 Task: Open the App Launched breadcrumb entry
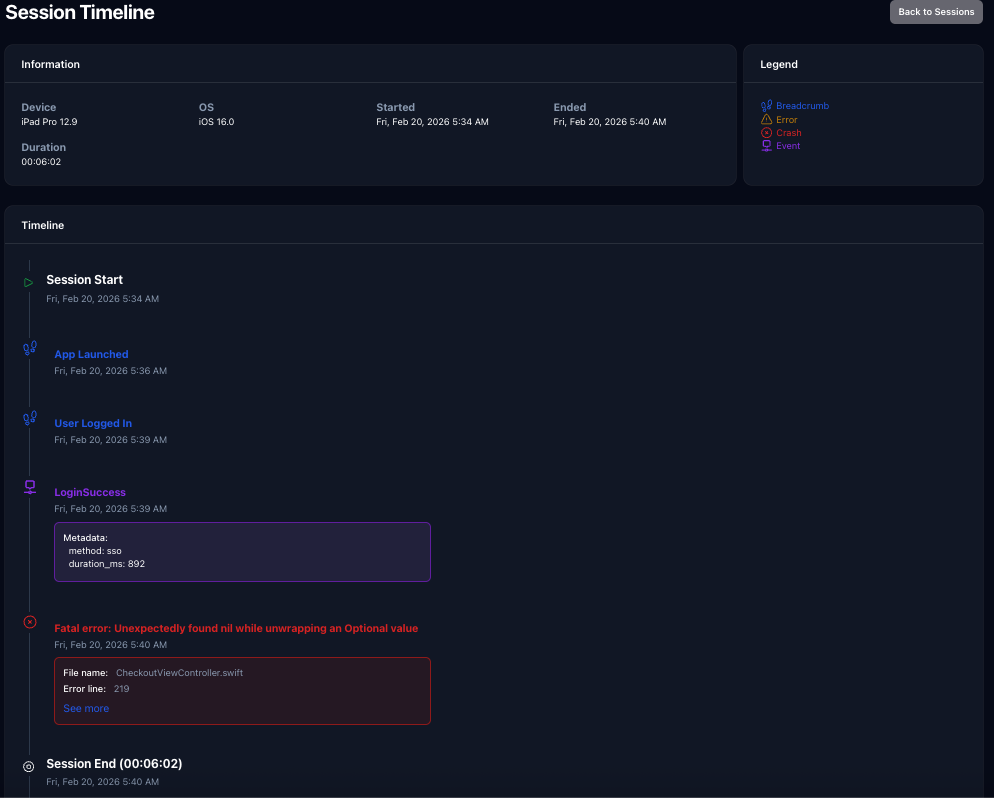(x=91, y=354)
